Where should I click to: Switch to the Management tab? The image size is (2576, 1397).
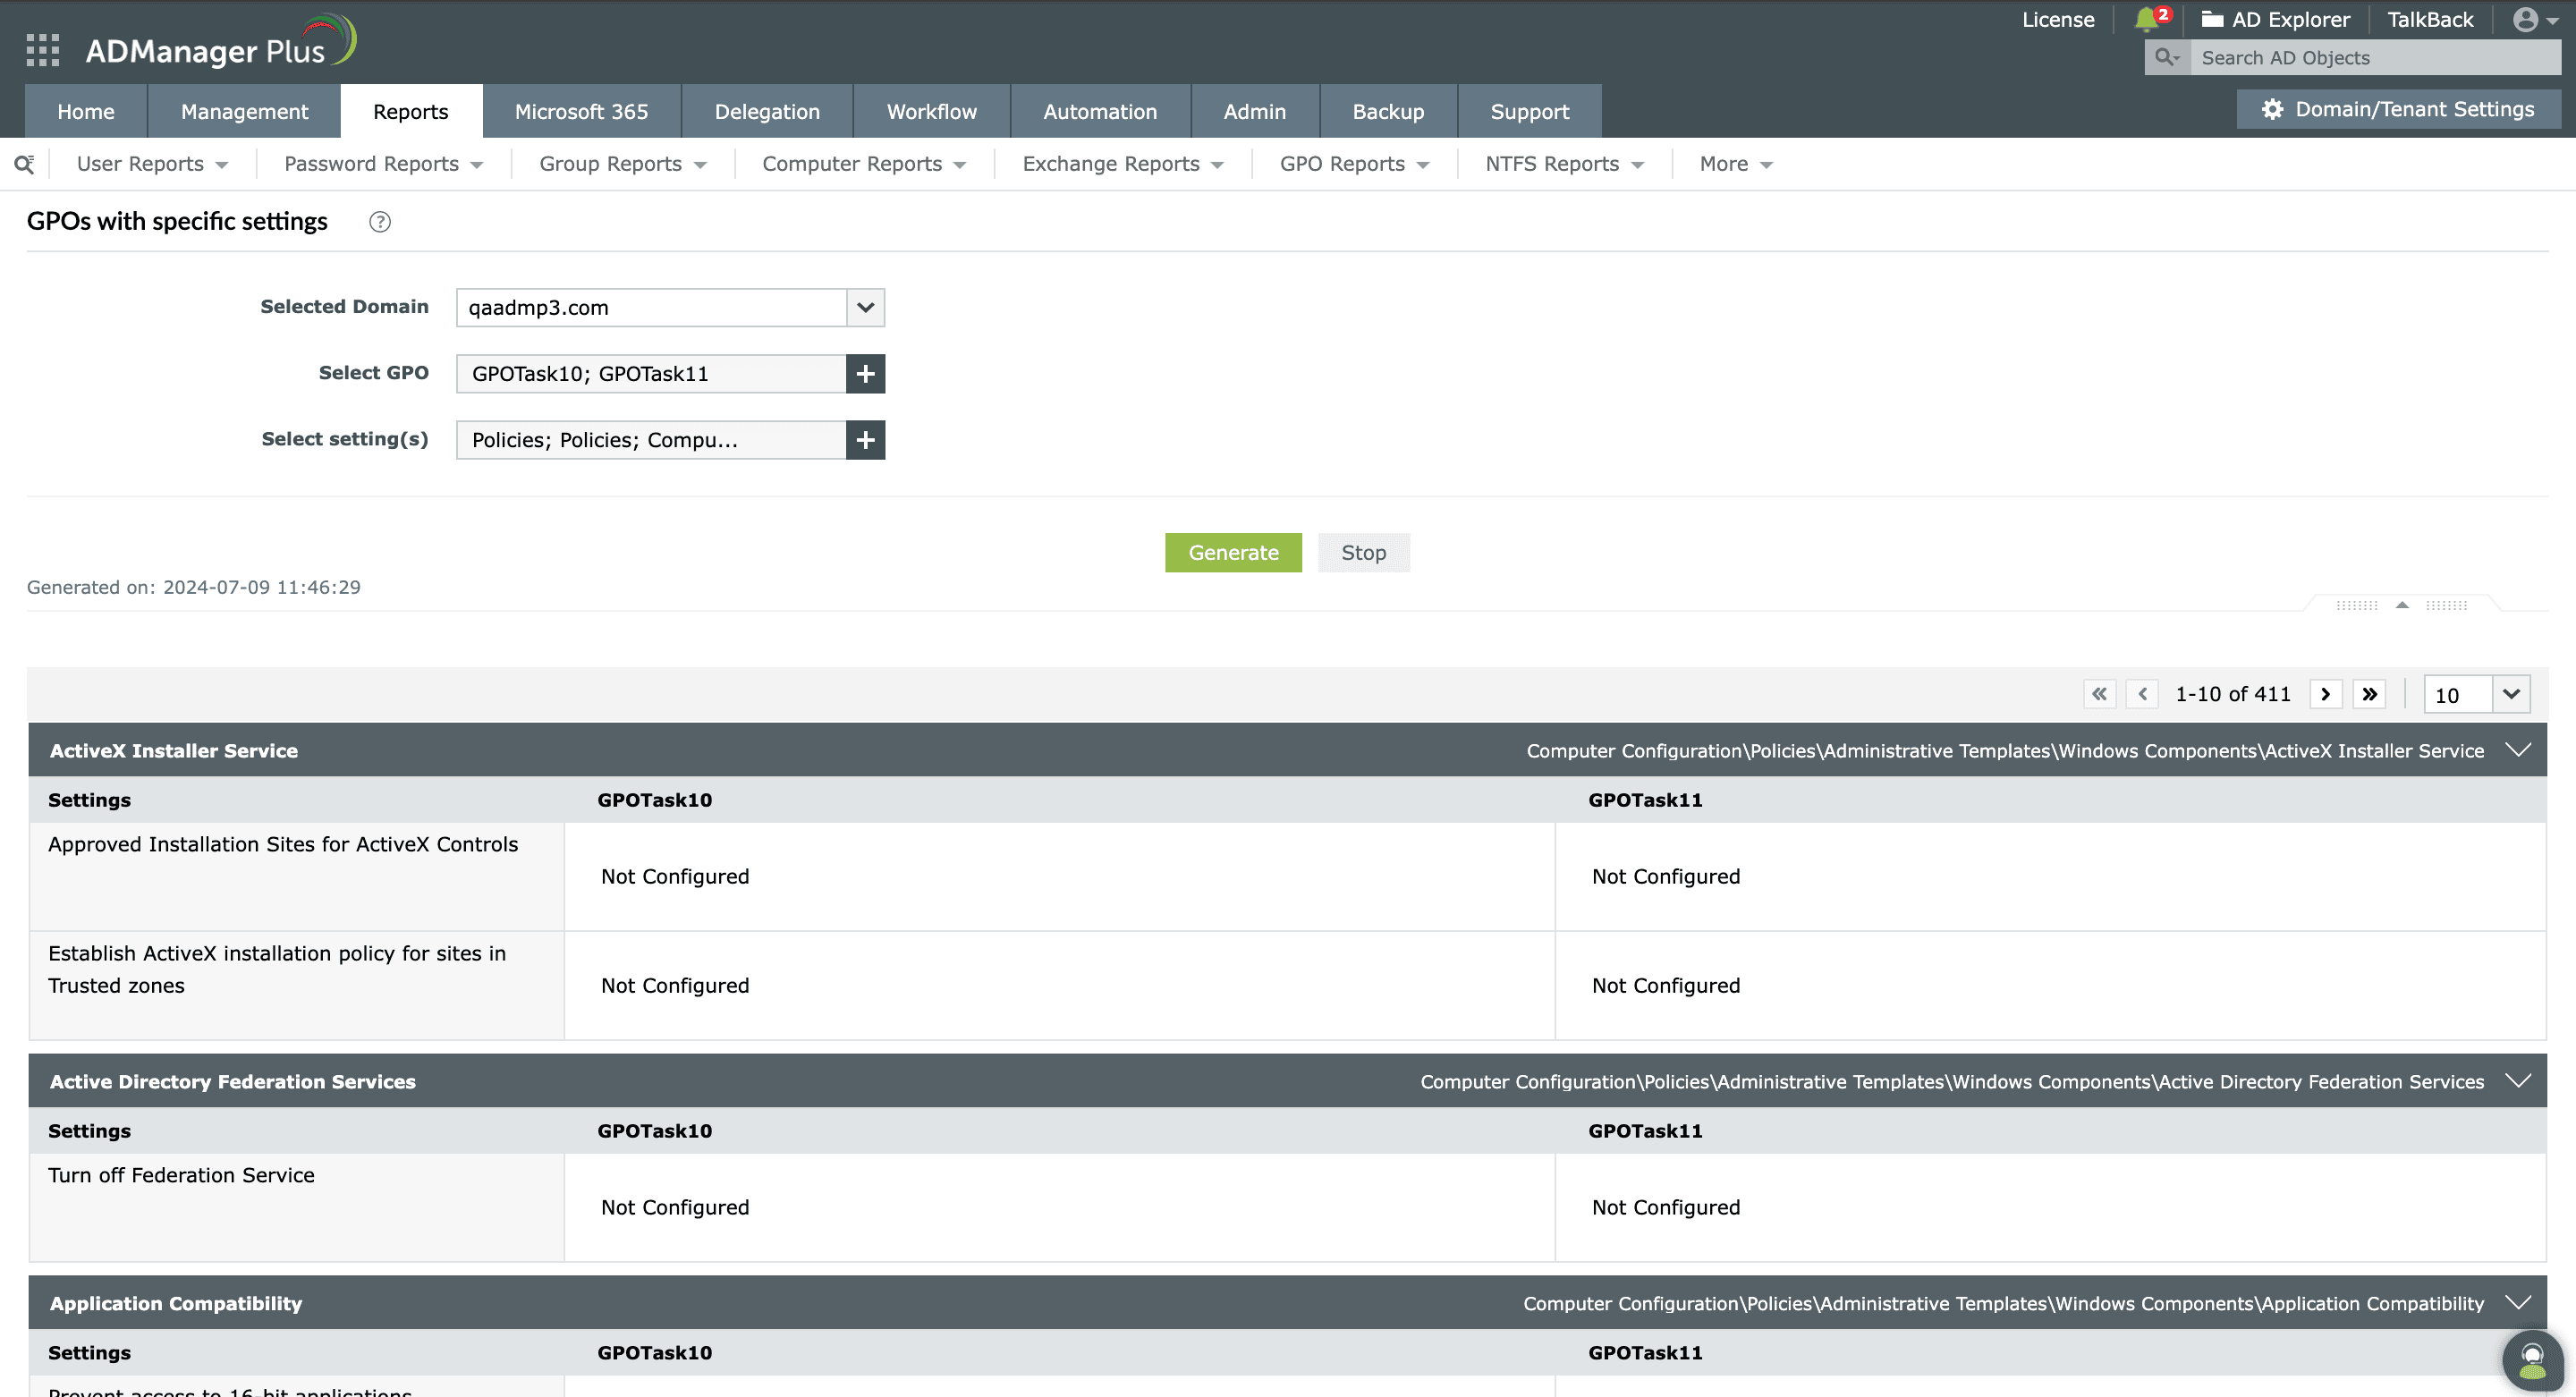point(242,110)
